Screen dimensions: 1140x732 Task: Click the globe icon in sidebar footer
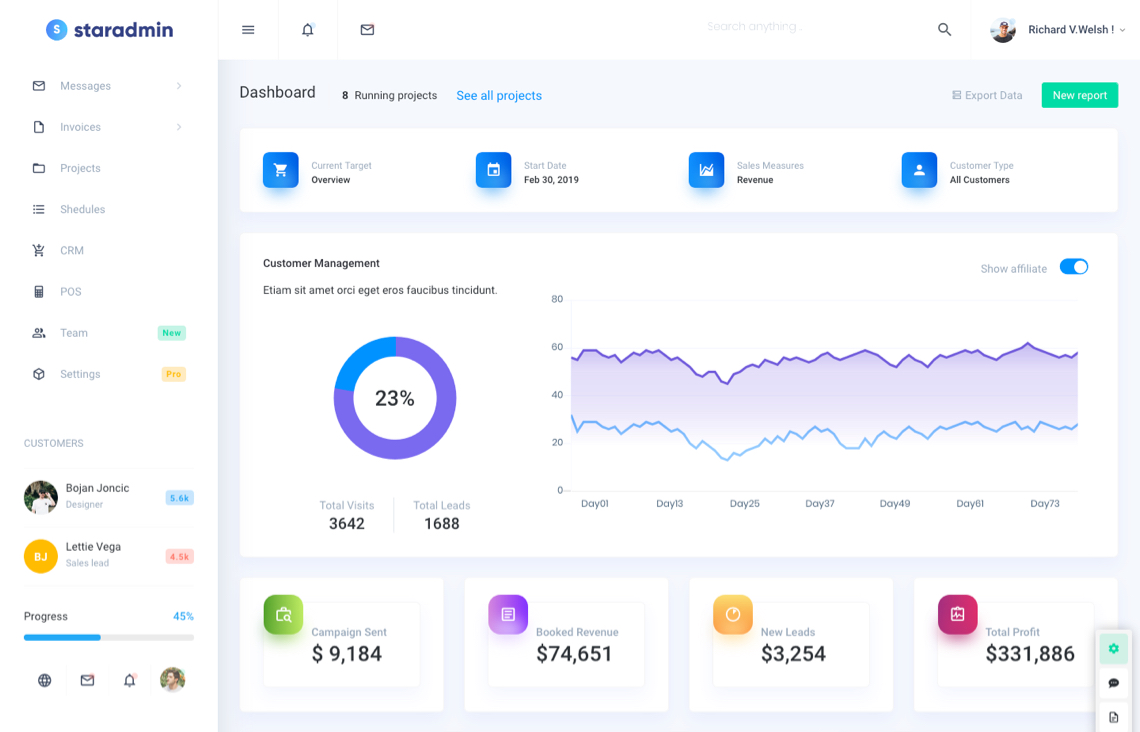coord(45,680)
